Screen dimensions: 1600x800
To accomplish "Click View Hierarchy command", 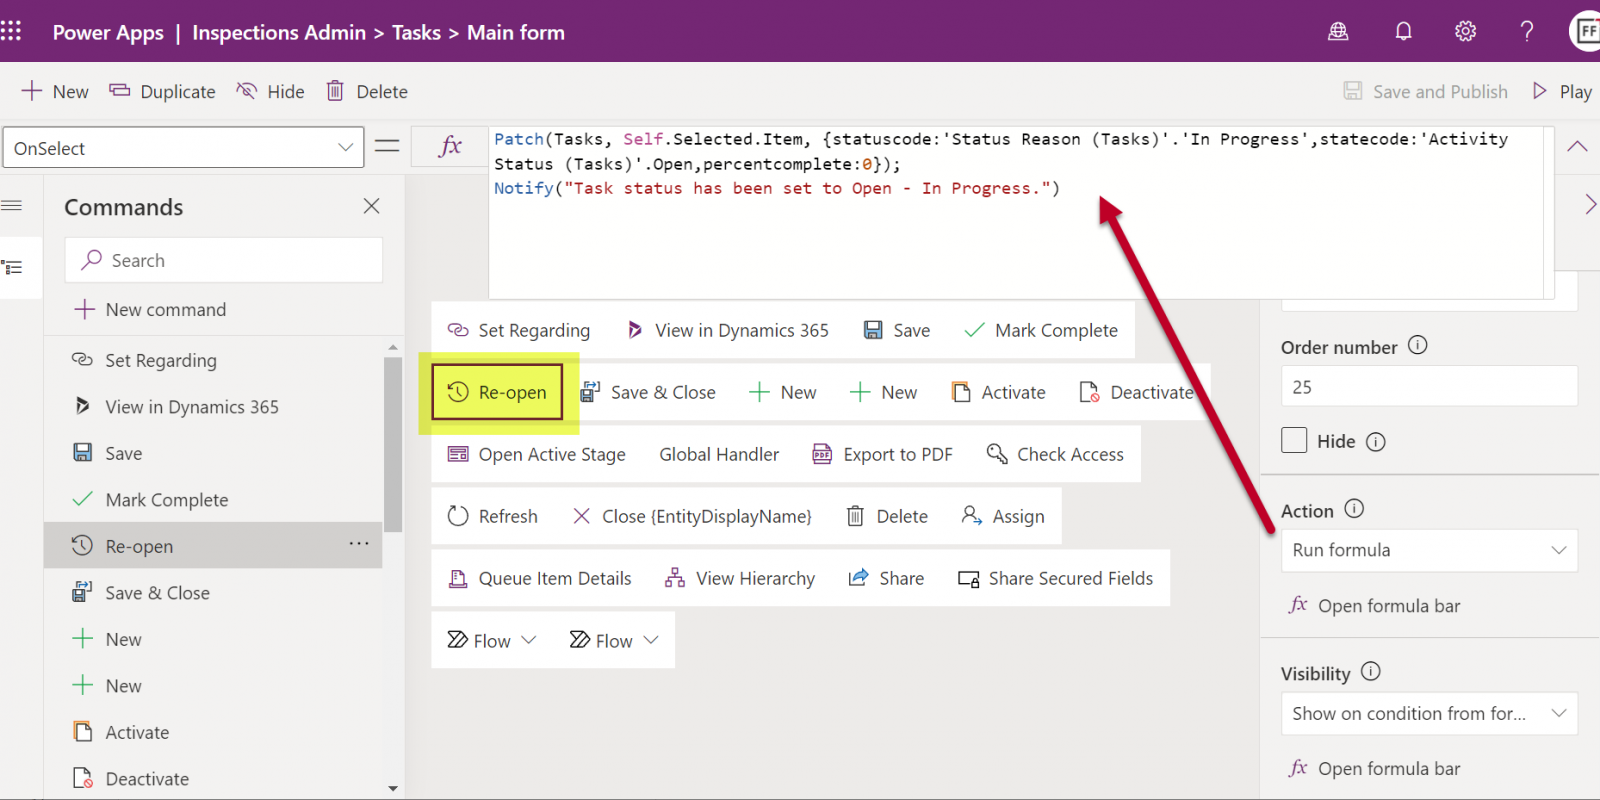I will pyautogui.click(x=740, y=578).
